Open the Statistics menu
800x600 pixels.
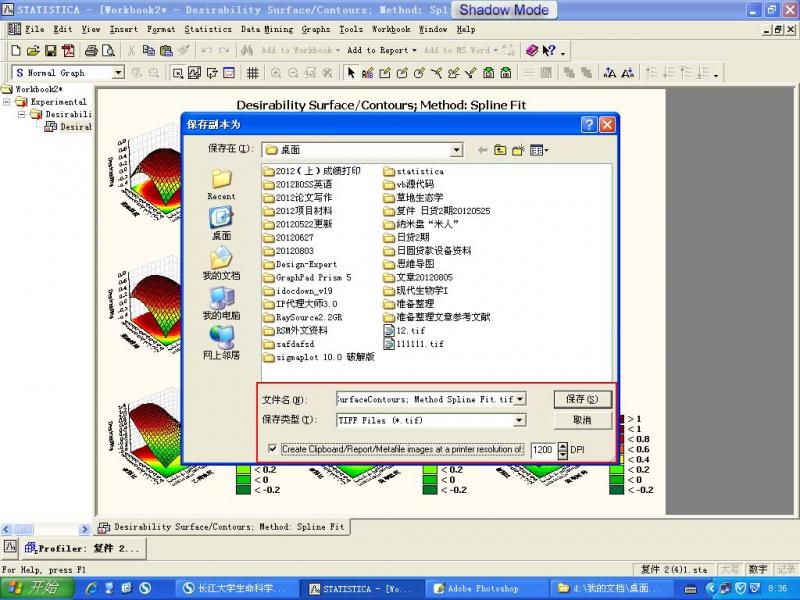tap(208, 29)
